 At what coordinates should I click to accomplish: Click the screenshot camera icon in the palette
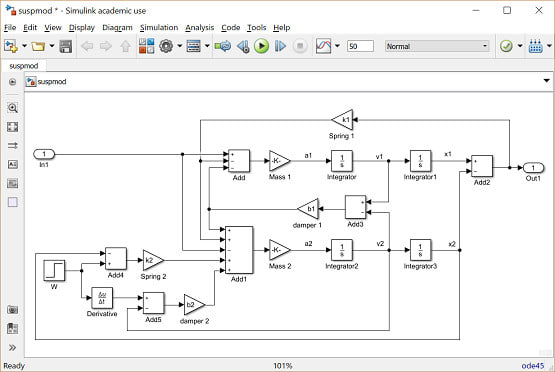[12, 310]
